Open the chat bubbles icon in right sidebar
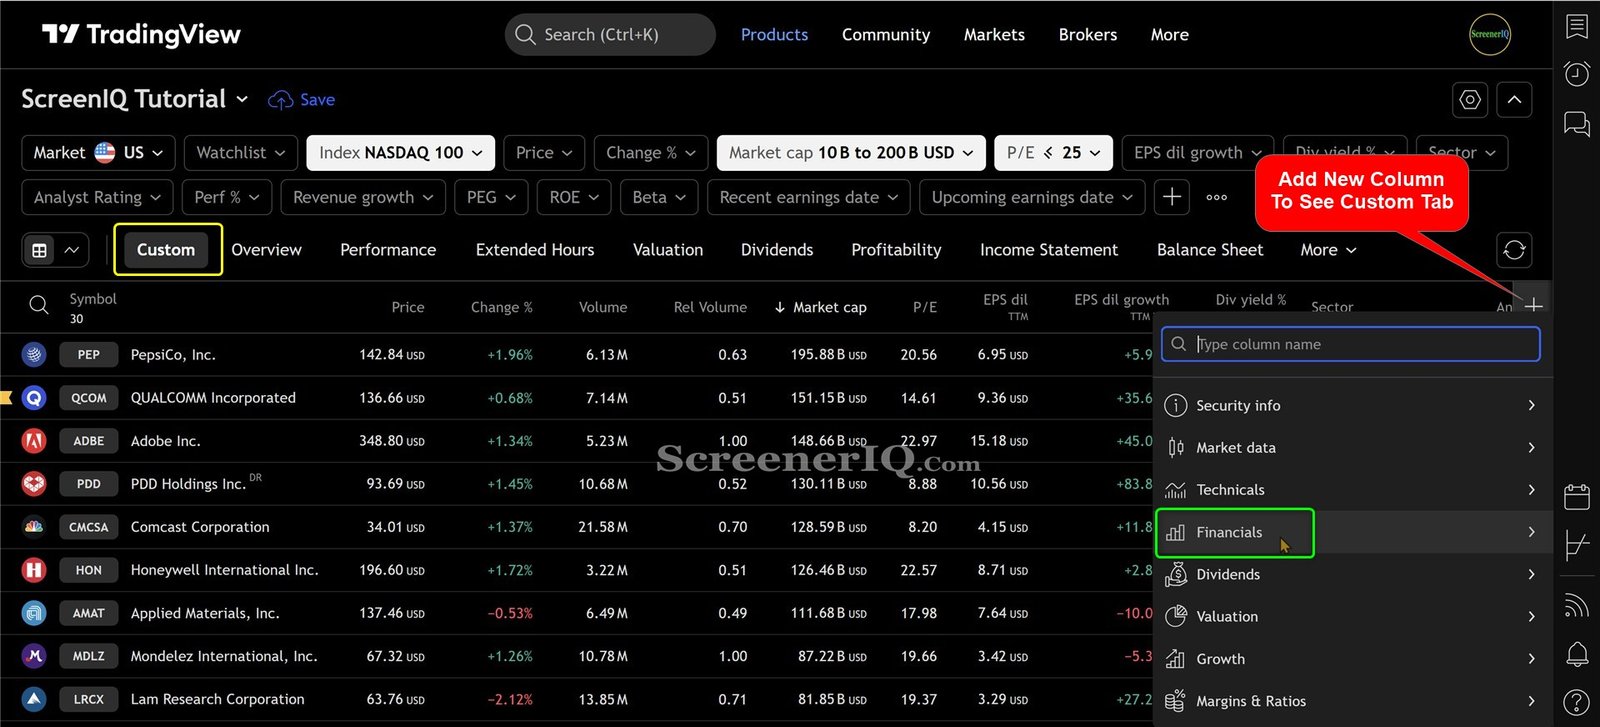The width and height of the screenshot is (1600, 727). click(x=1577, y=124)
